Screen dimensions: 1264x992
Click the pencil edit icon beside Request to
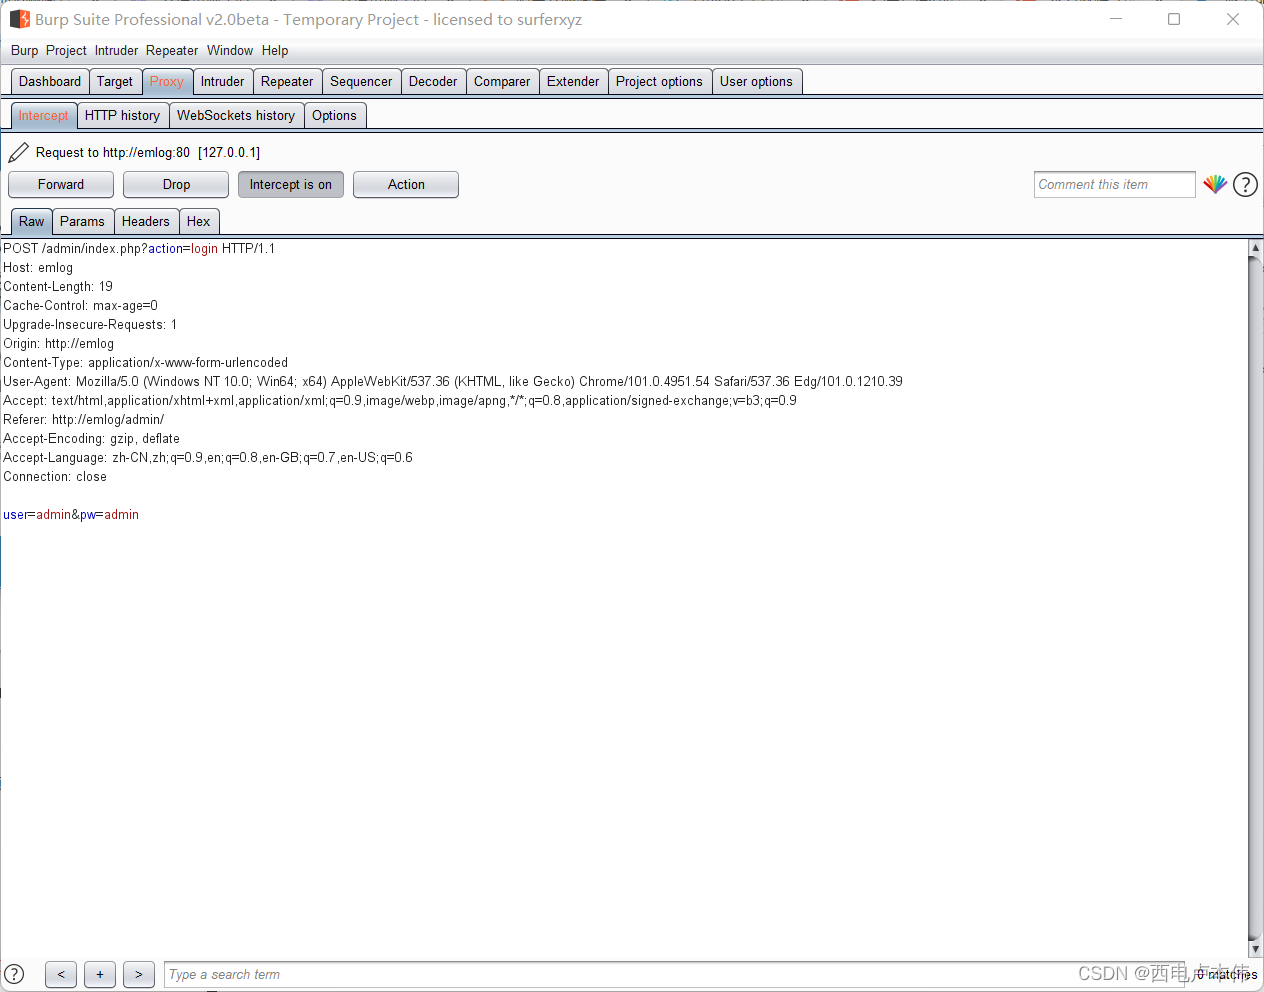point(19,152)
